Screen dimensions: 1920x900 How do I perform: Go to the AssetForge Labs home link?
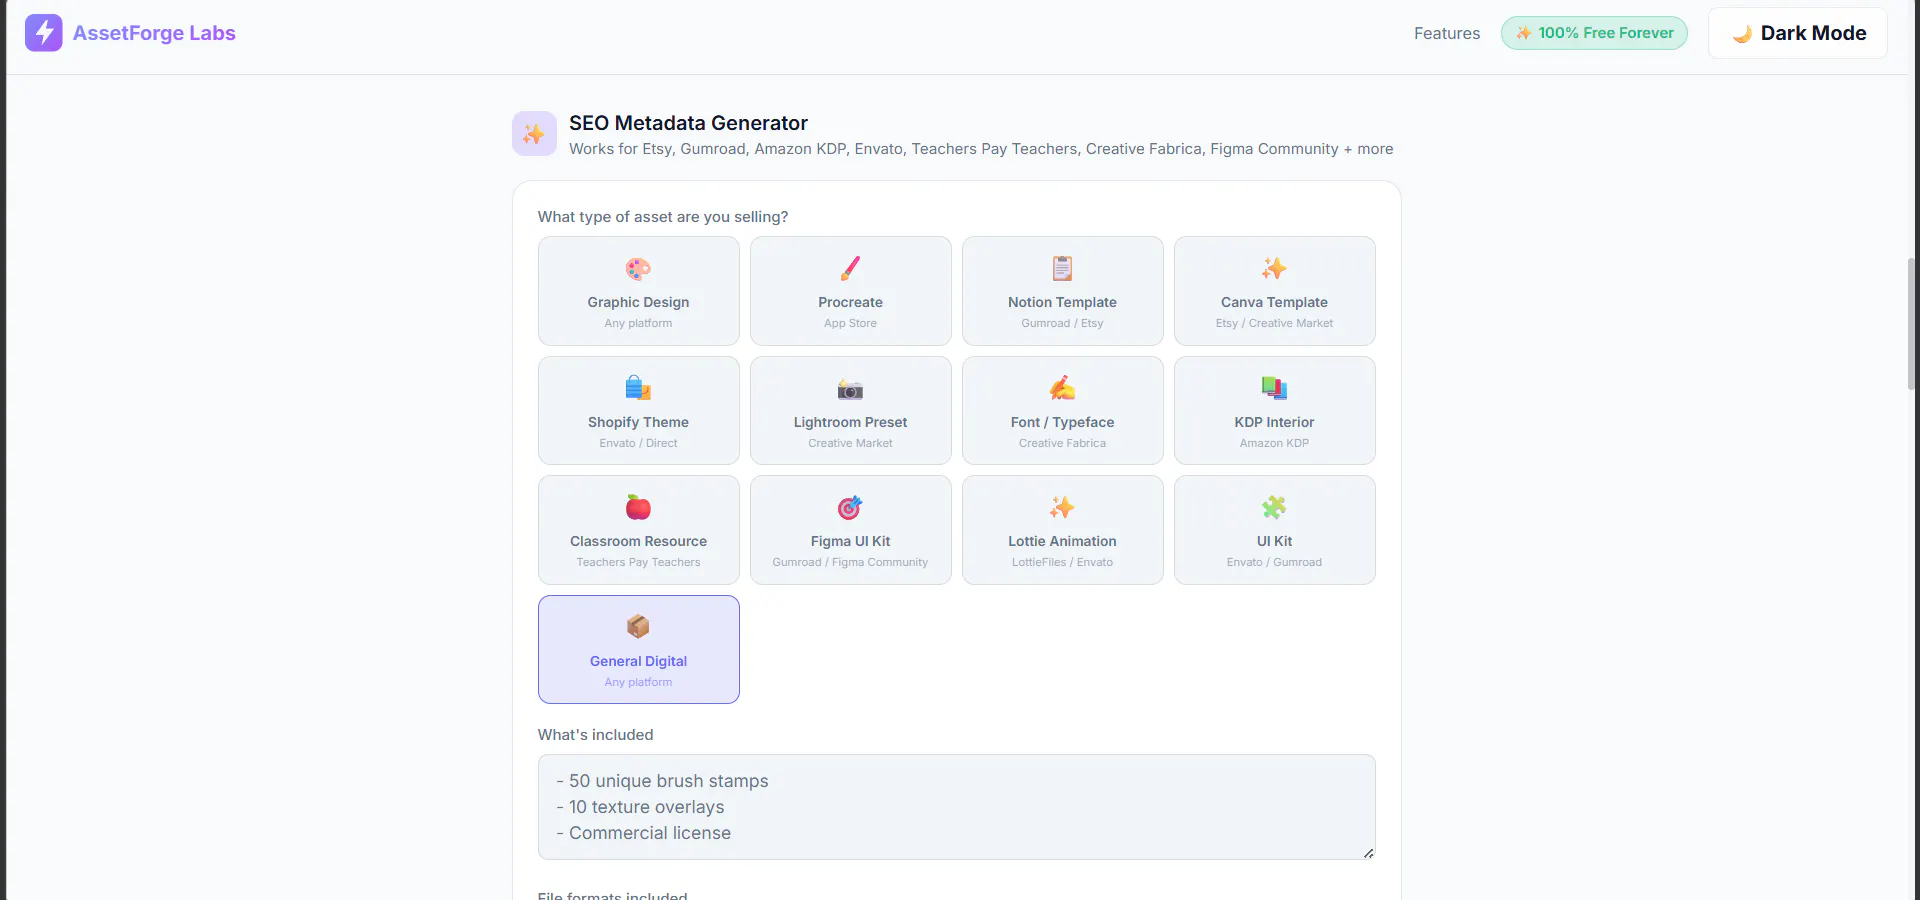(x=130, y=33)
